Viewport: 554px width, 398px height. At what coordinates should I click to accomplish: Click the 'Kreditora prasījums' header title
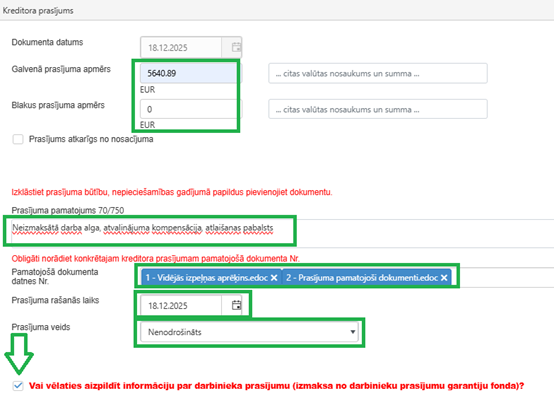[x=38, y=11]
